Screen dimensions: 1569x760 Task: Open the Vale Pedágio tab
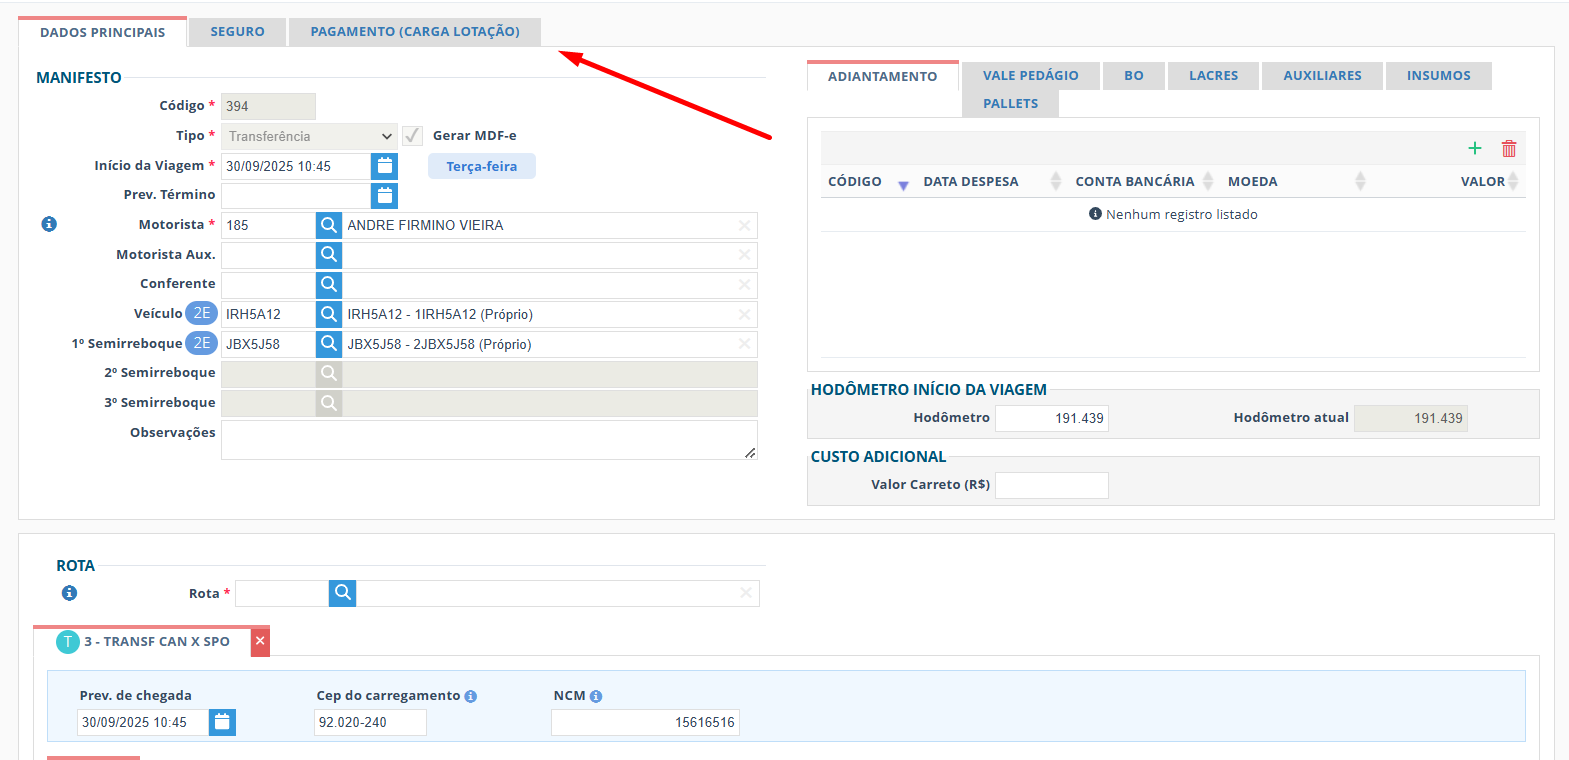click(x=1030, y=76)
